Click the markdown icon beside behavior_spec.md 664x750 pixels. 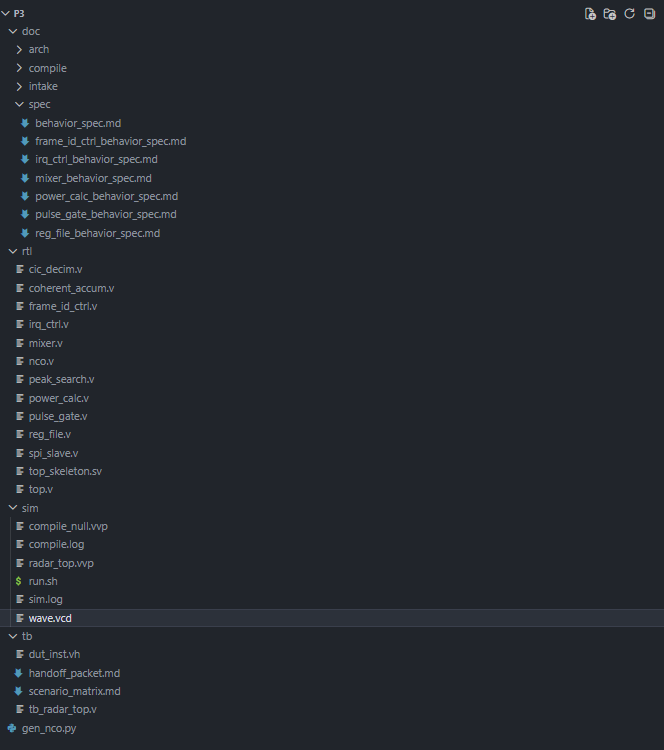coord(25,123)
